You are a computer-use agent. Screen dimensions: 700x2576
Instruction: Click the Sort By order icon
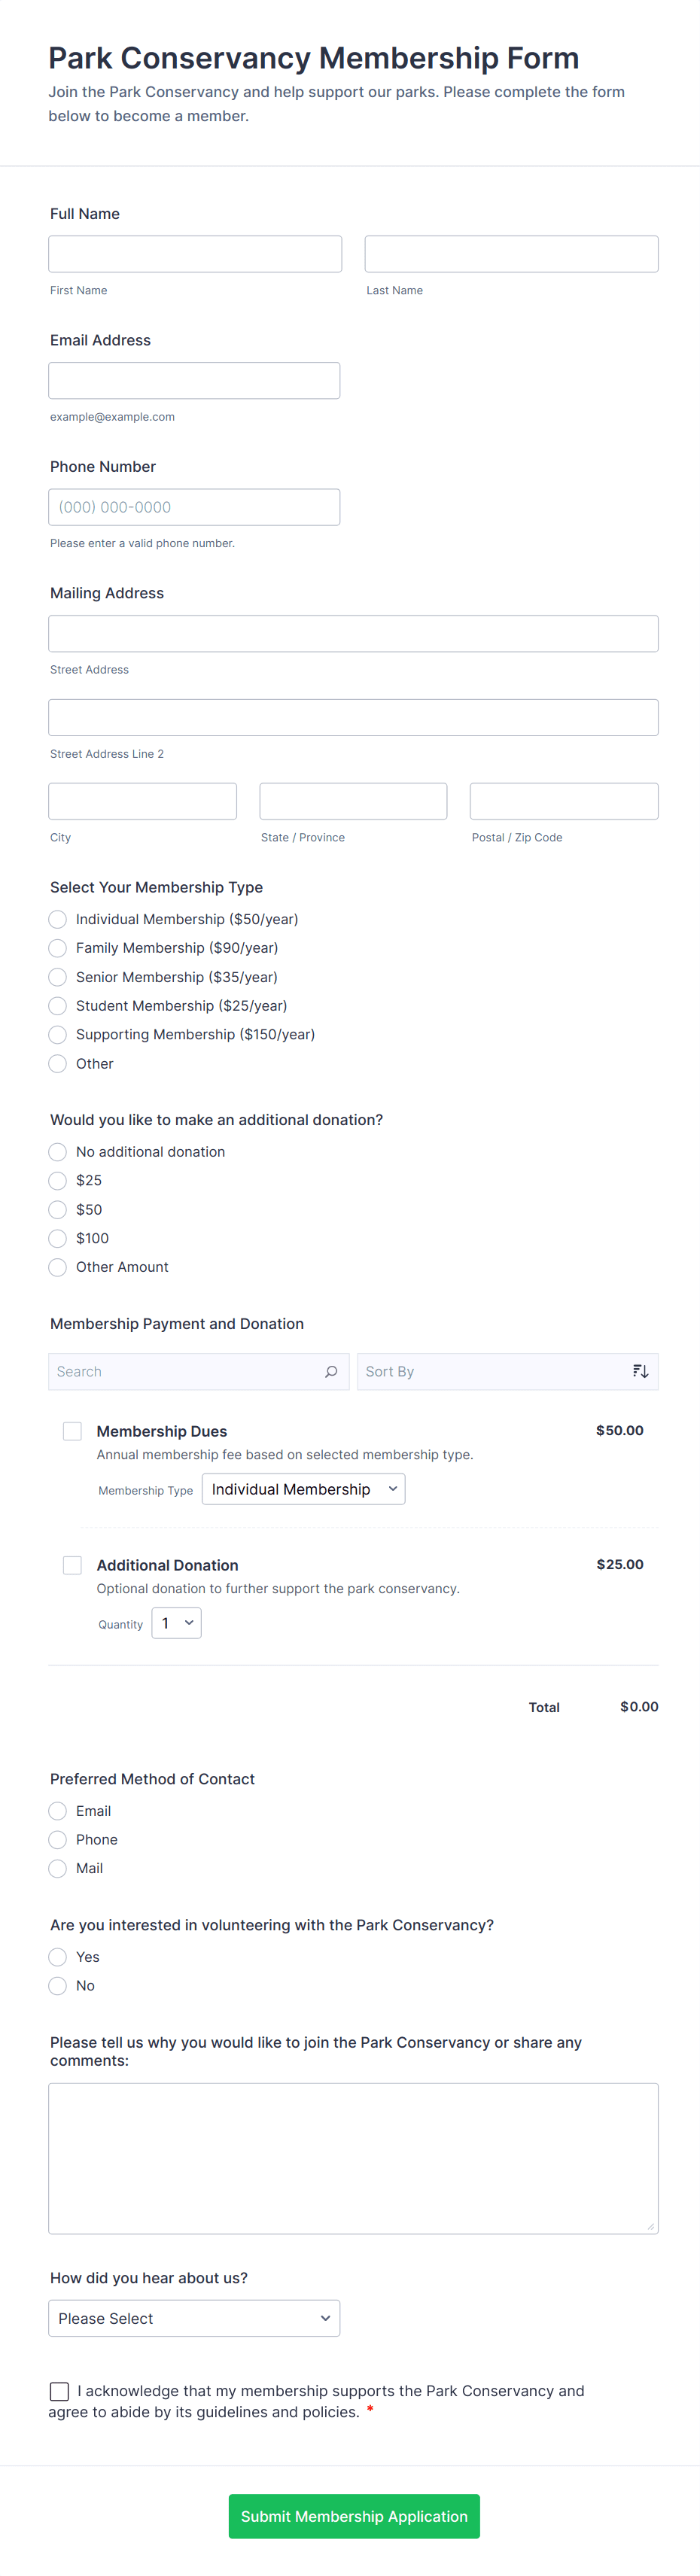[x=640, y=1371]
